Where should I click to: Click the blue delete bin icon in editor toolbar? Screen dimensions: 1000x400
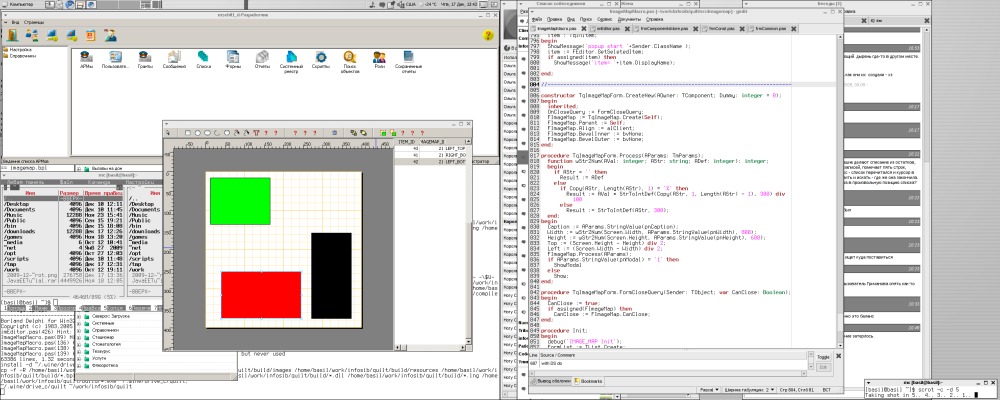click(334, 133)
